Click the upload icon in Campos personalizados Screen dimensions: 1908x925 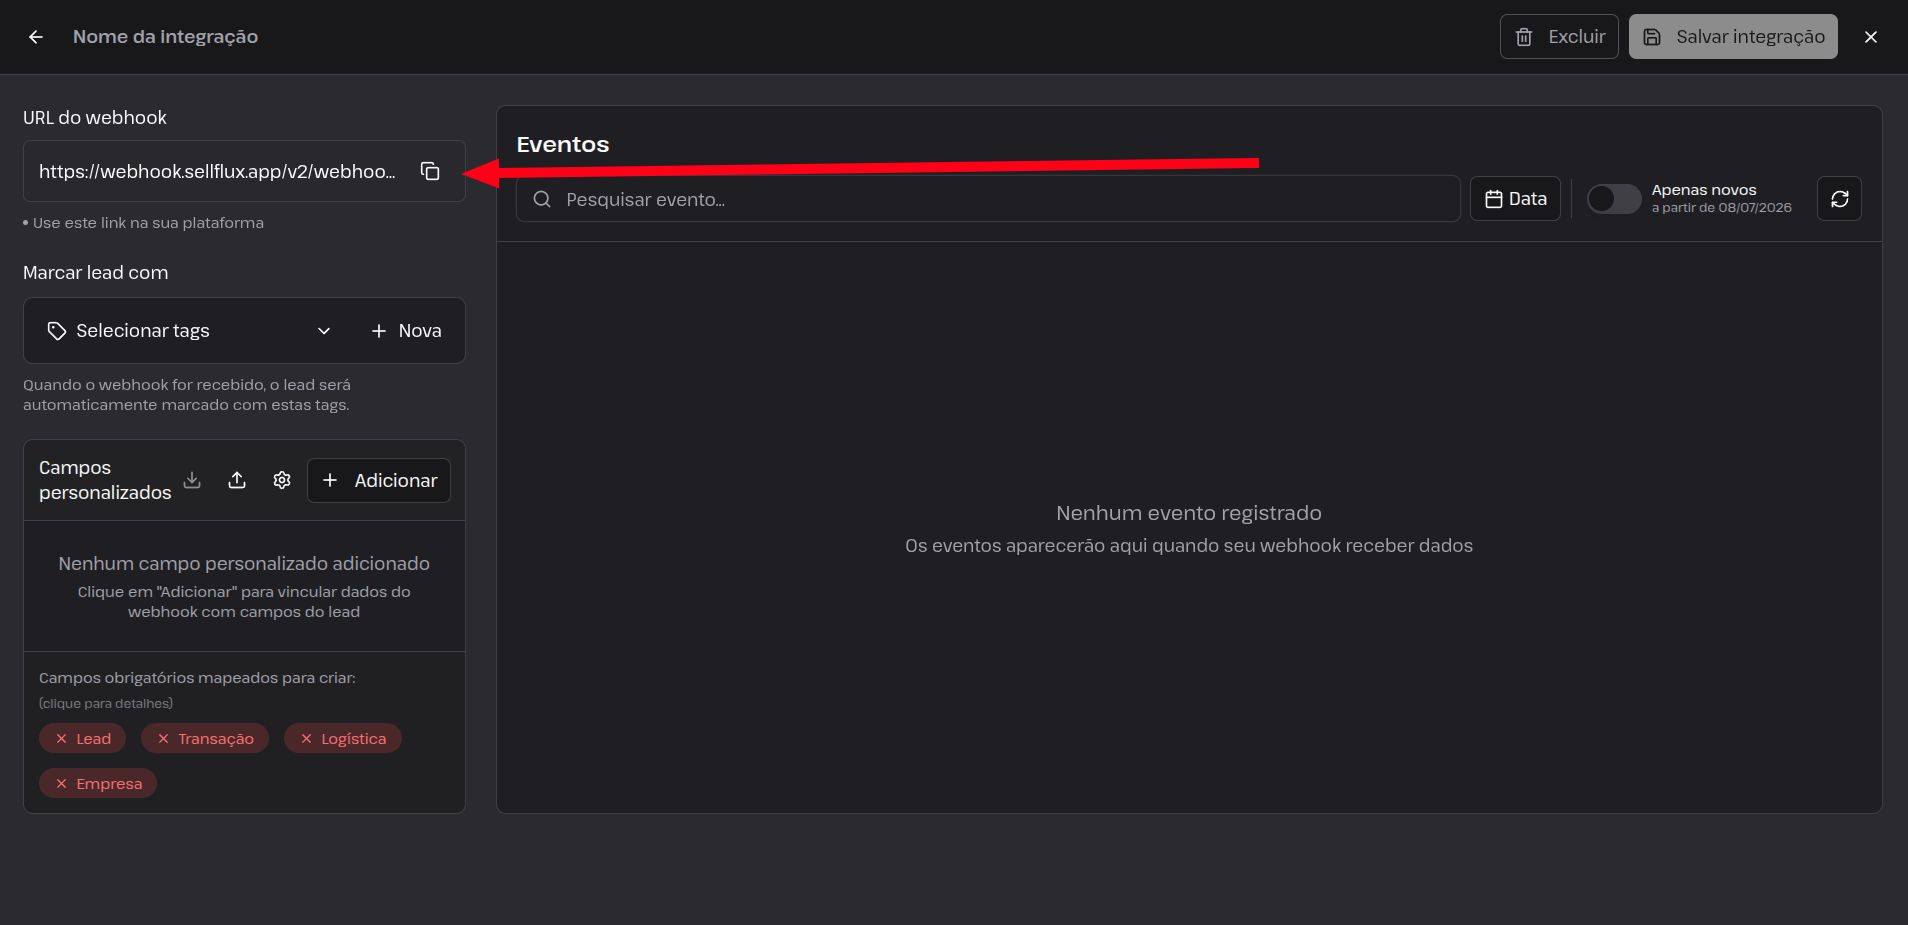(237, 480)
